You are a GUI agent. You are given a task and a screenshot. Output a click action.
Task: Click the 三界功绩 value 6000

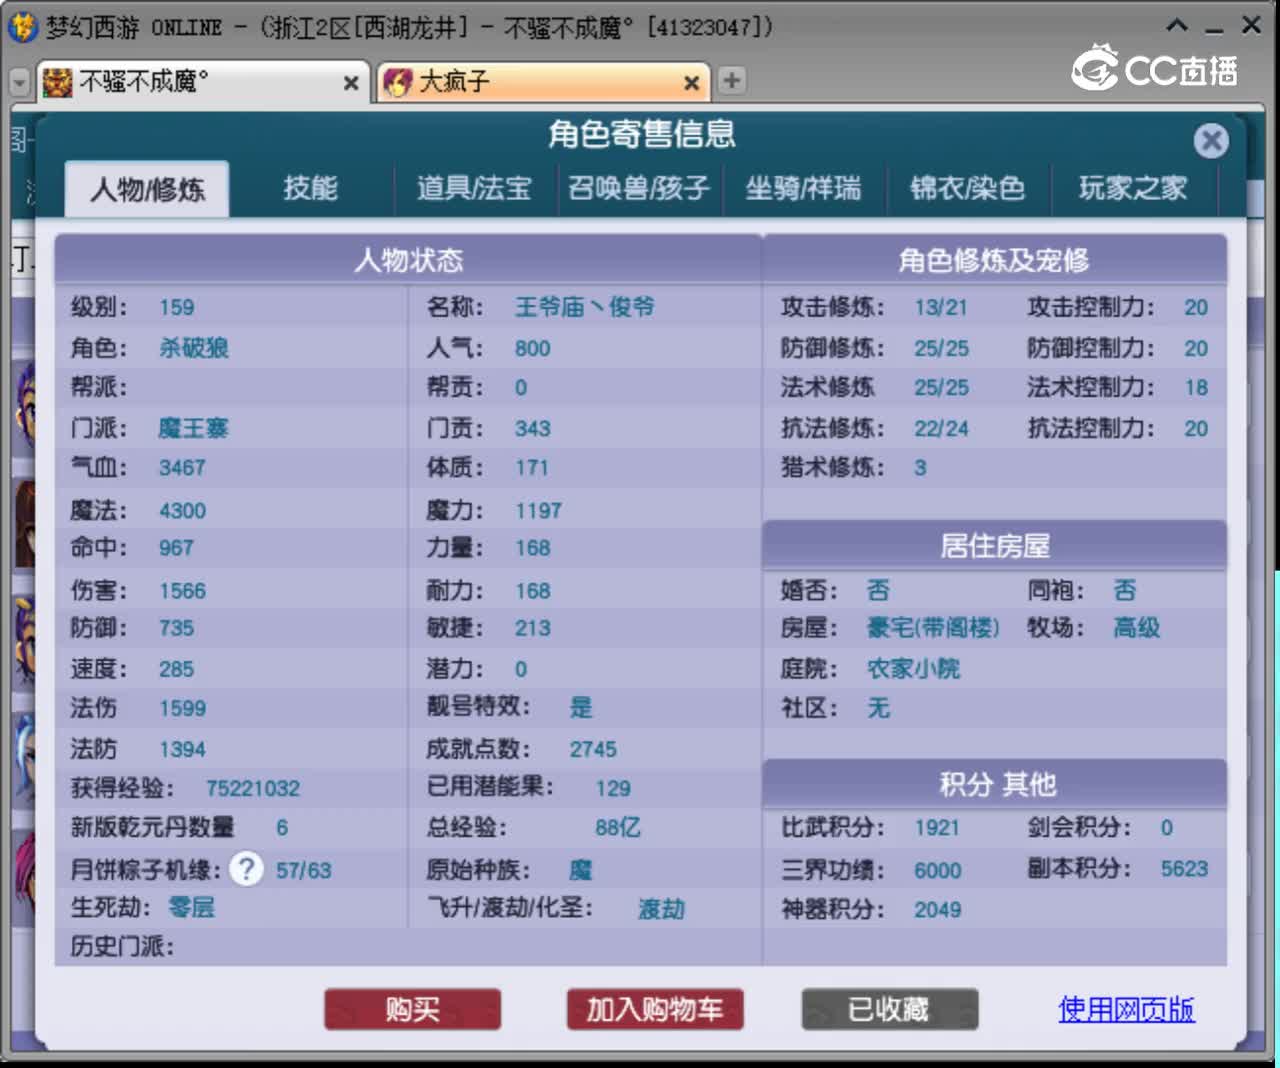(x=938, y=870)
